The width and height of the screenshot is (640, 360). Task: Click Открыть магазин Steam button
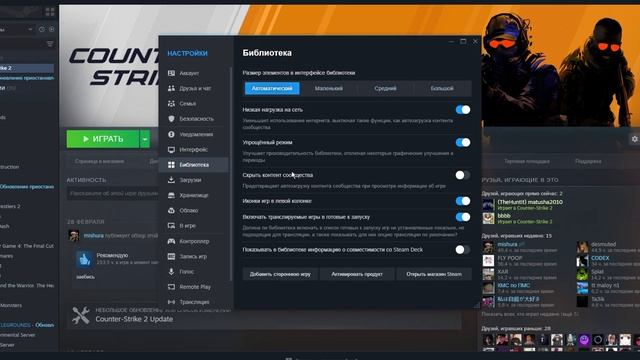pyautogui.click(x=433, y=274)
